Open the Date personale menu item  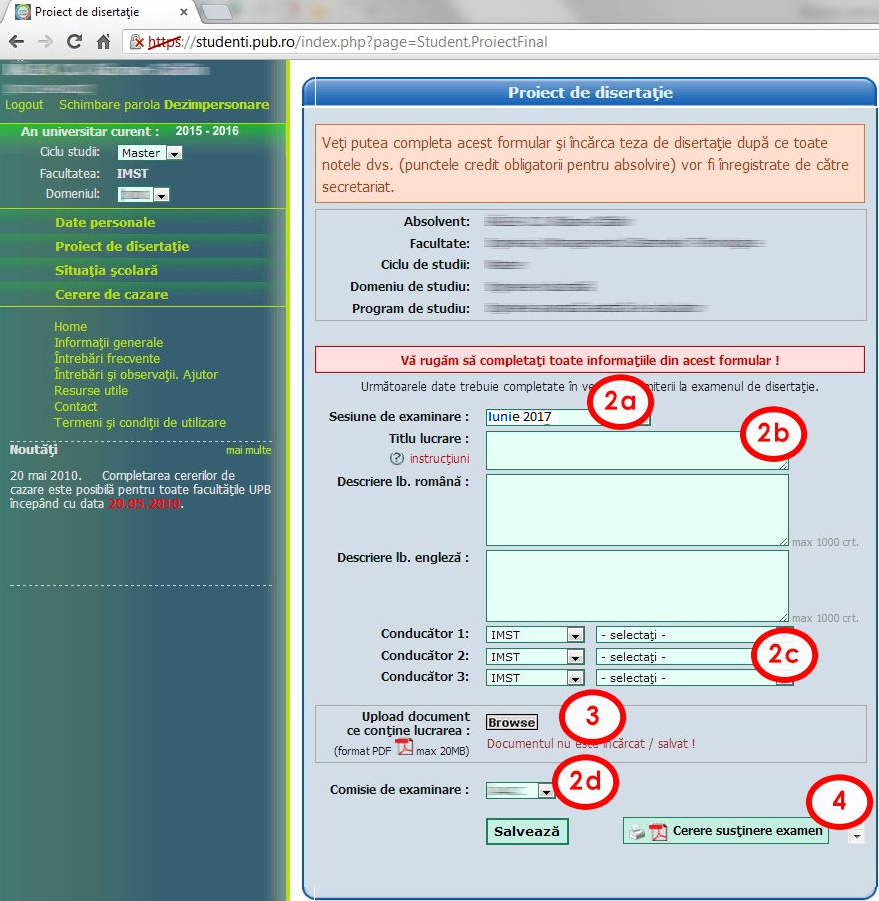tap(105, 223)
